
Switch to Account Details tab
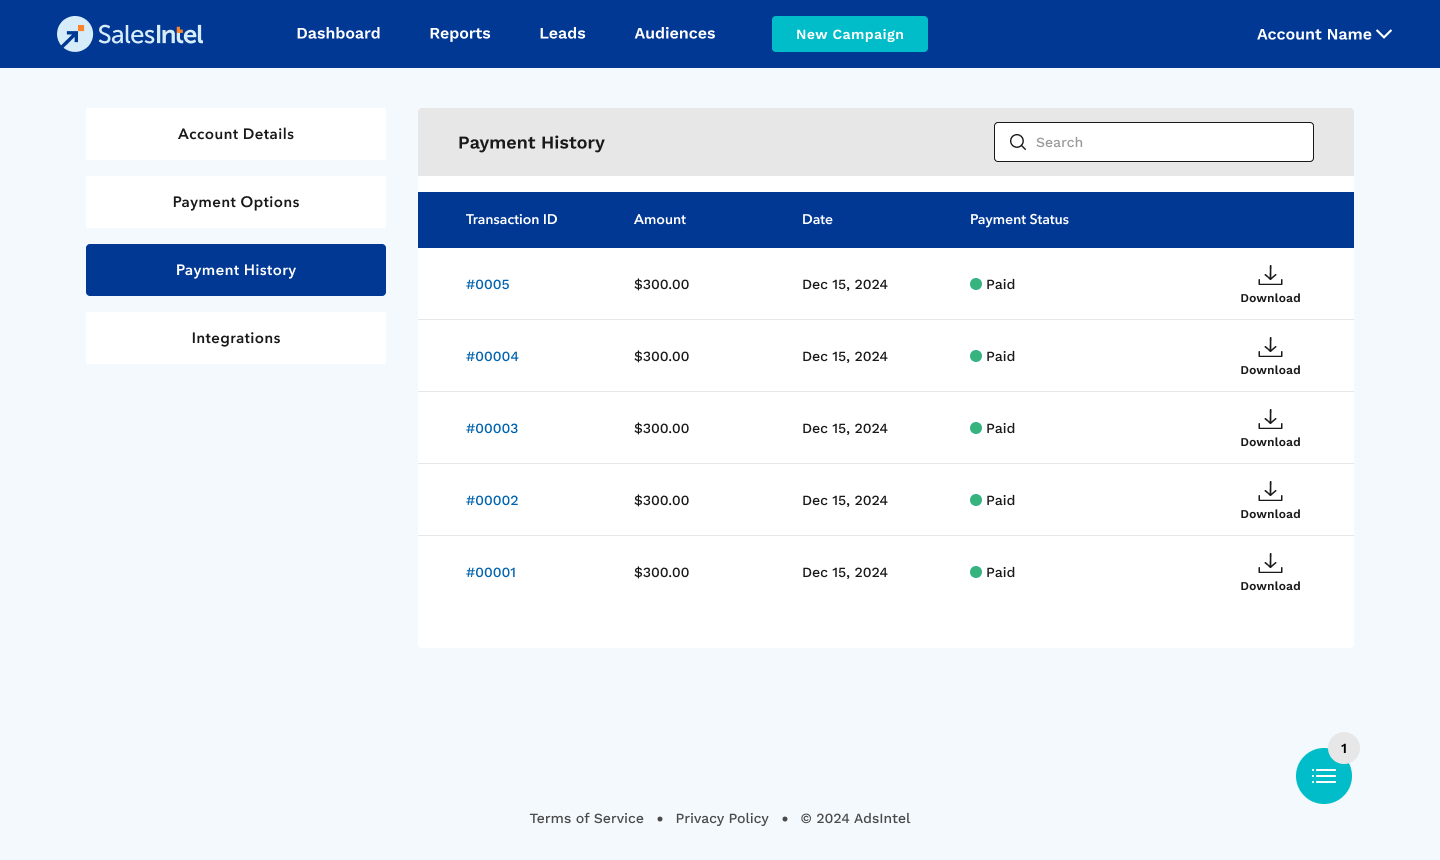tap(236, 134)
